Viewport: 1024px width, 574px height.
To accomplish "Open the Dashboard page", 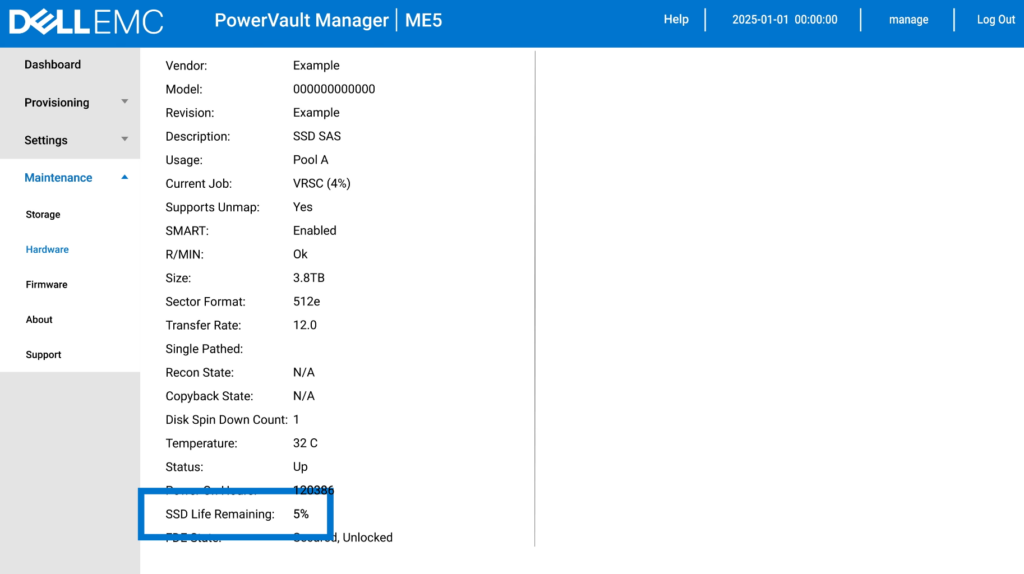I will [x=53, y=65].
